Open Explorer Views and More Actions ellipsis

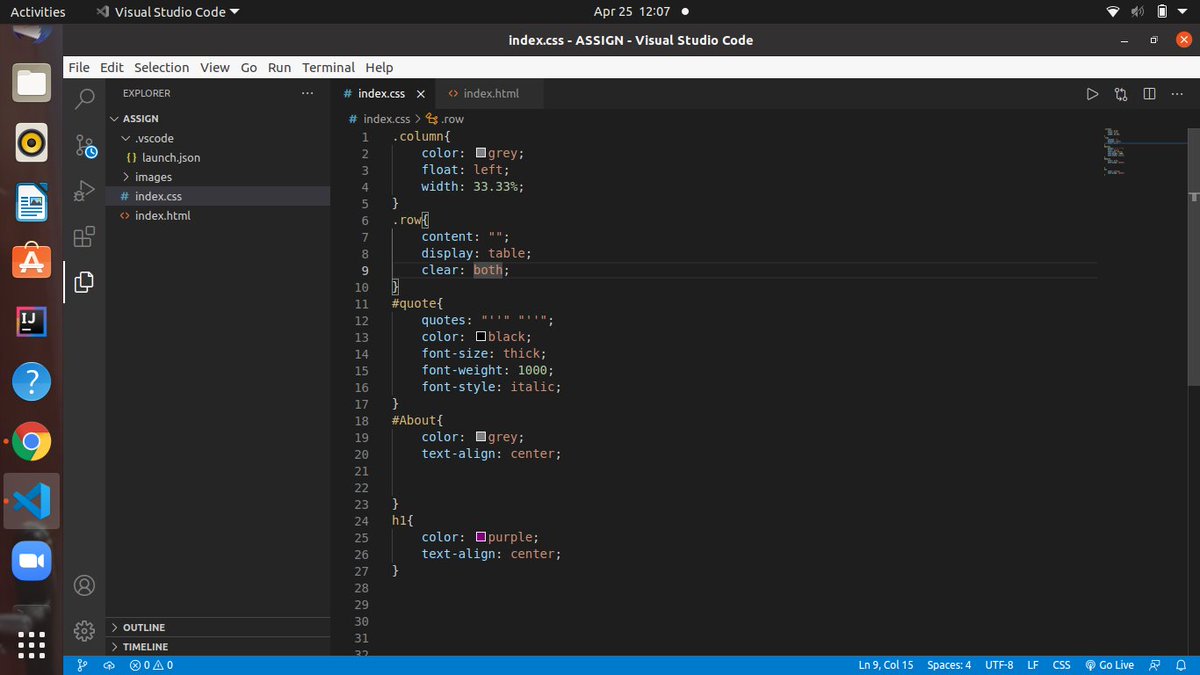point(307,93)
